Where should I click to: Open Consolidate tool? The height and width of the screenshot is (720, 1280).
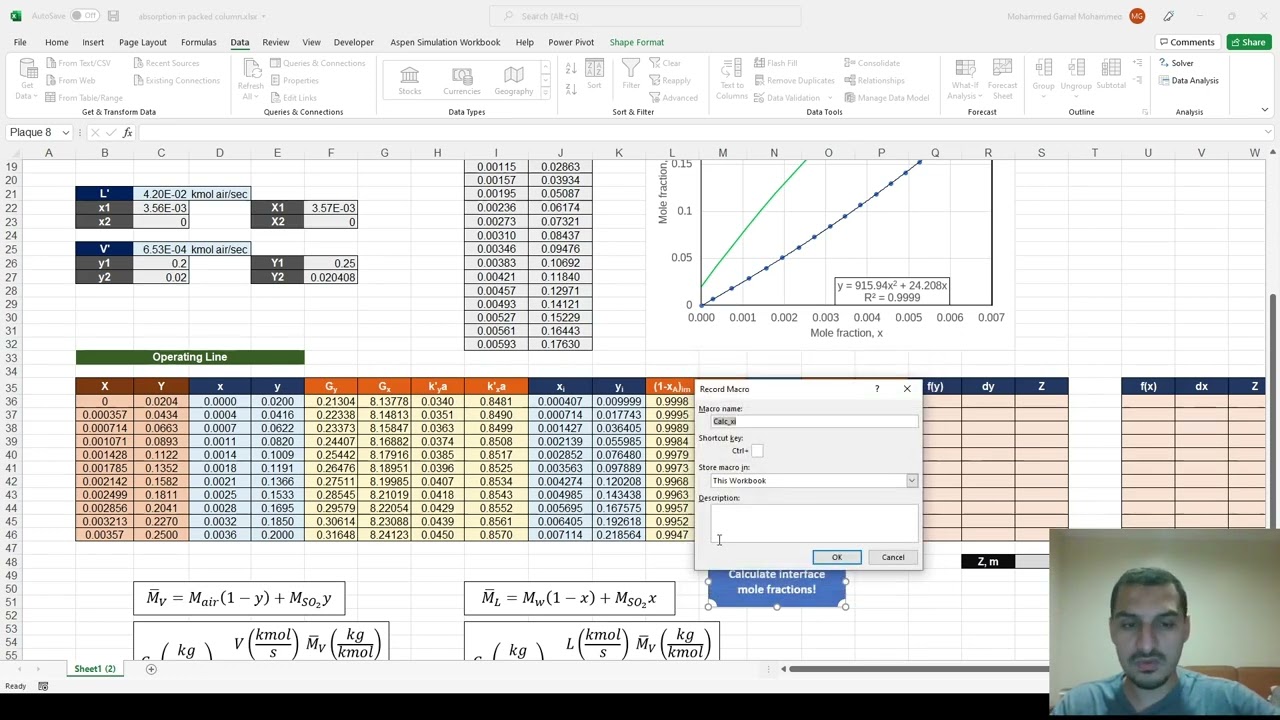(x=872, y=63)
